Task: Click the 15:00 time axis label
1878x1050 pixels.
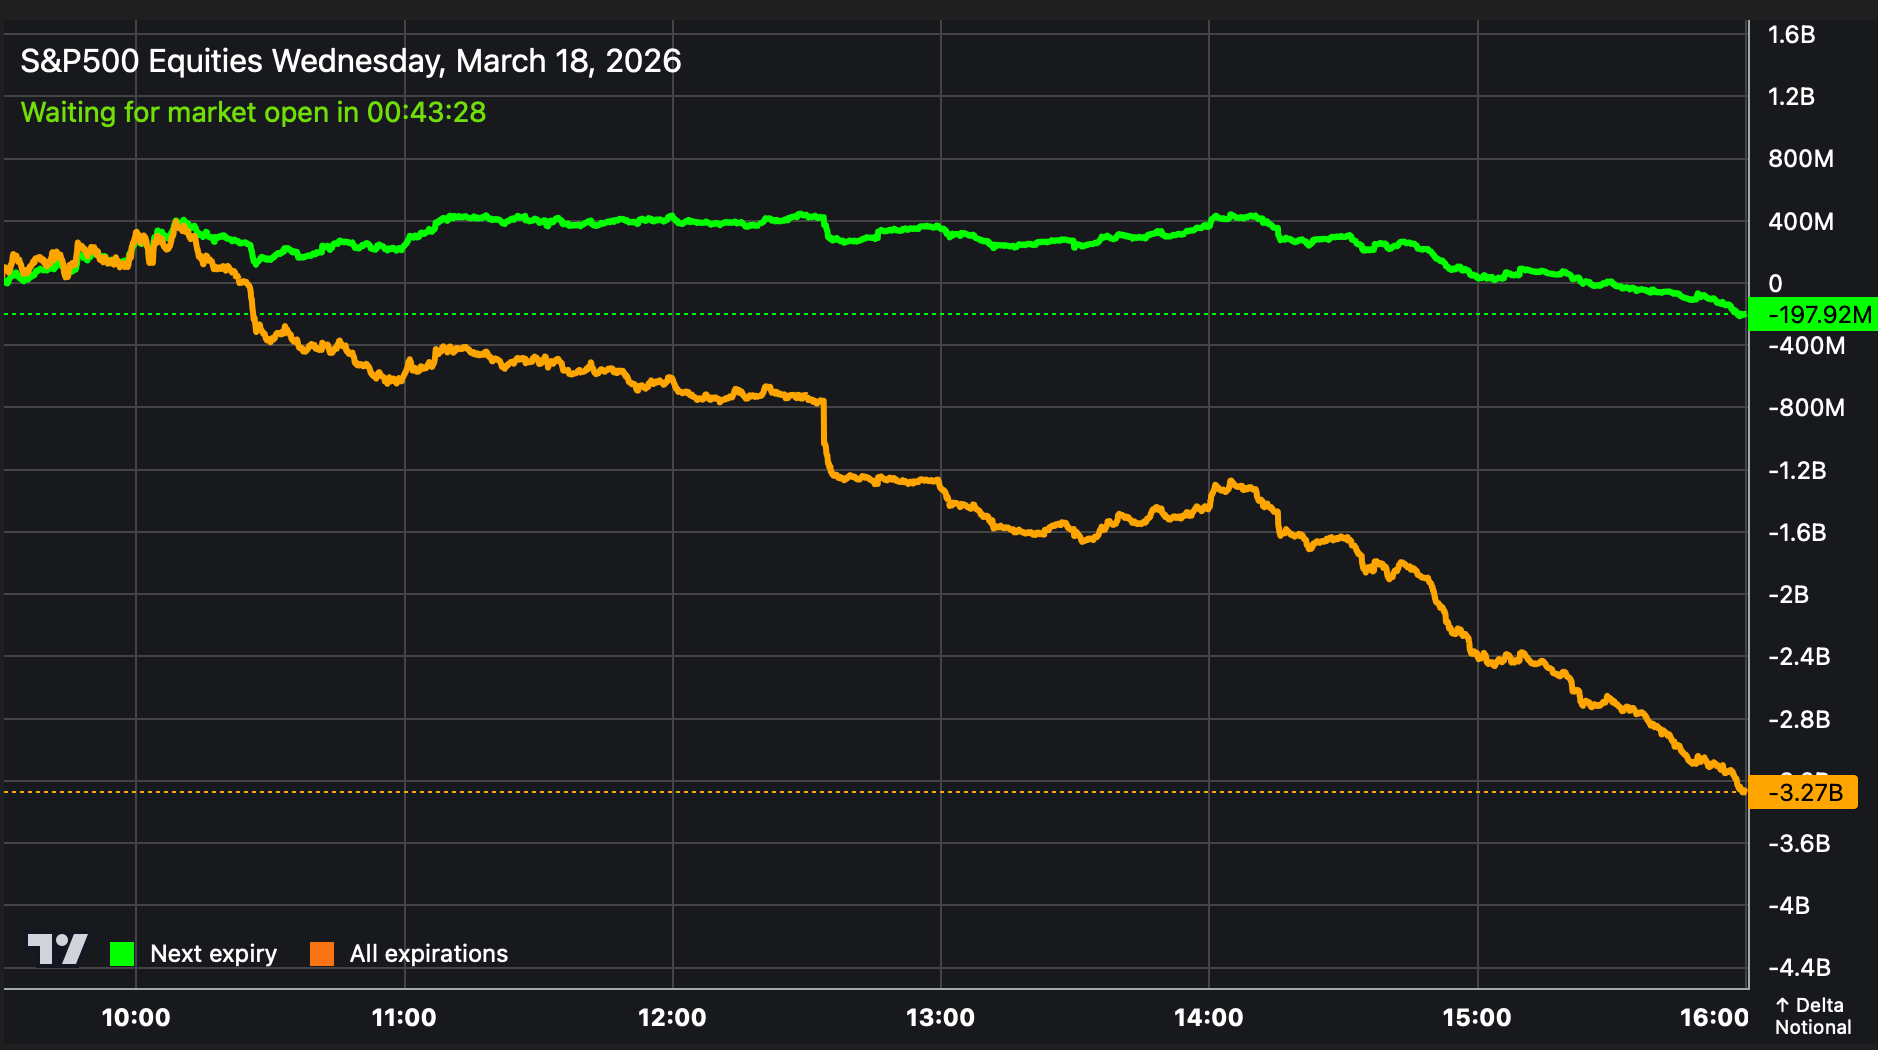Action: coord(1476,1018)
